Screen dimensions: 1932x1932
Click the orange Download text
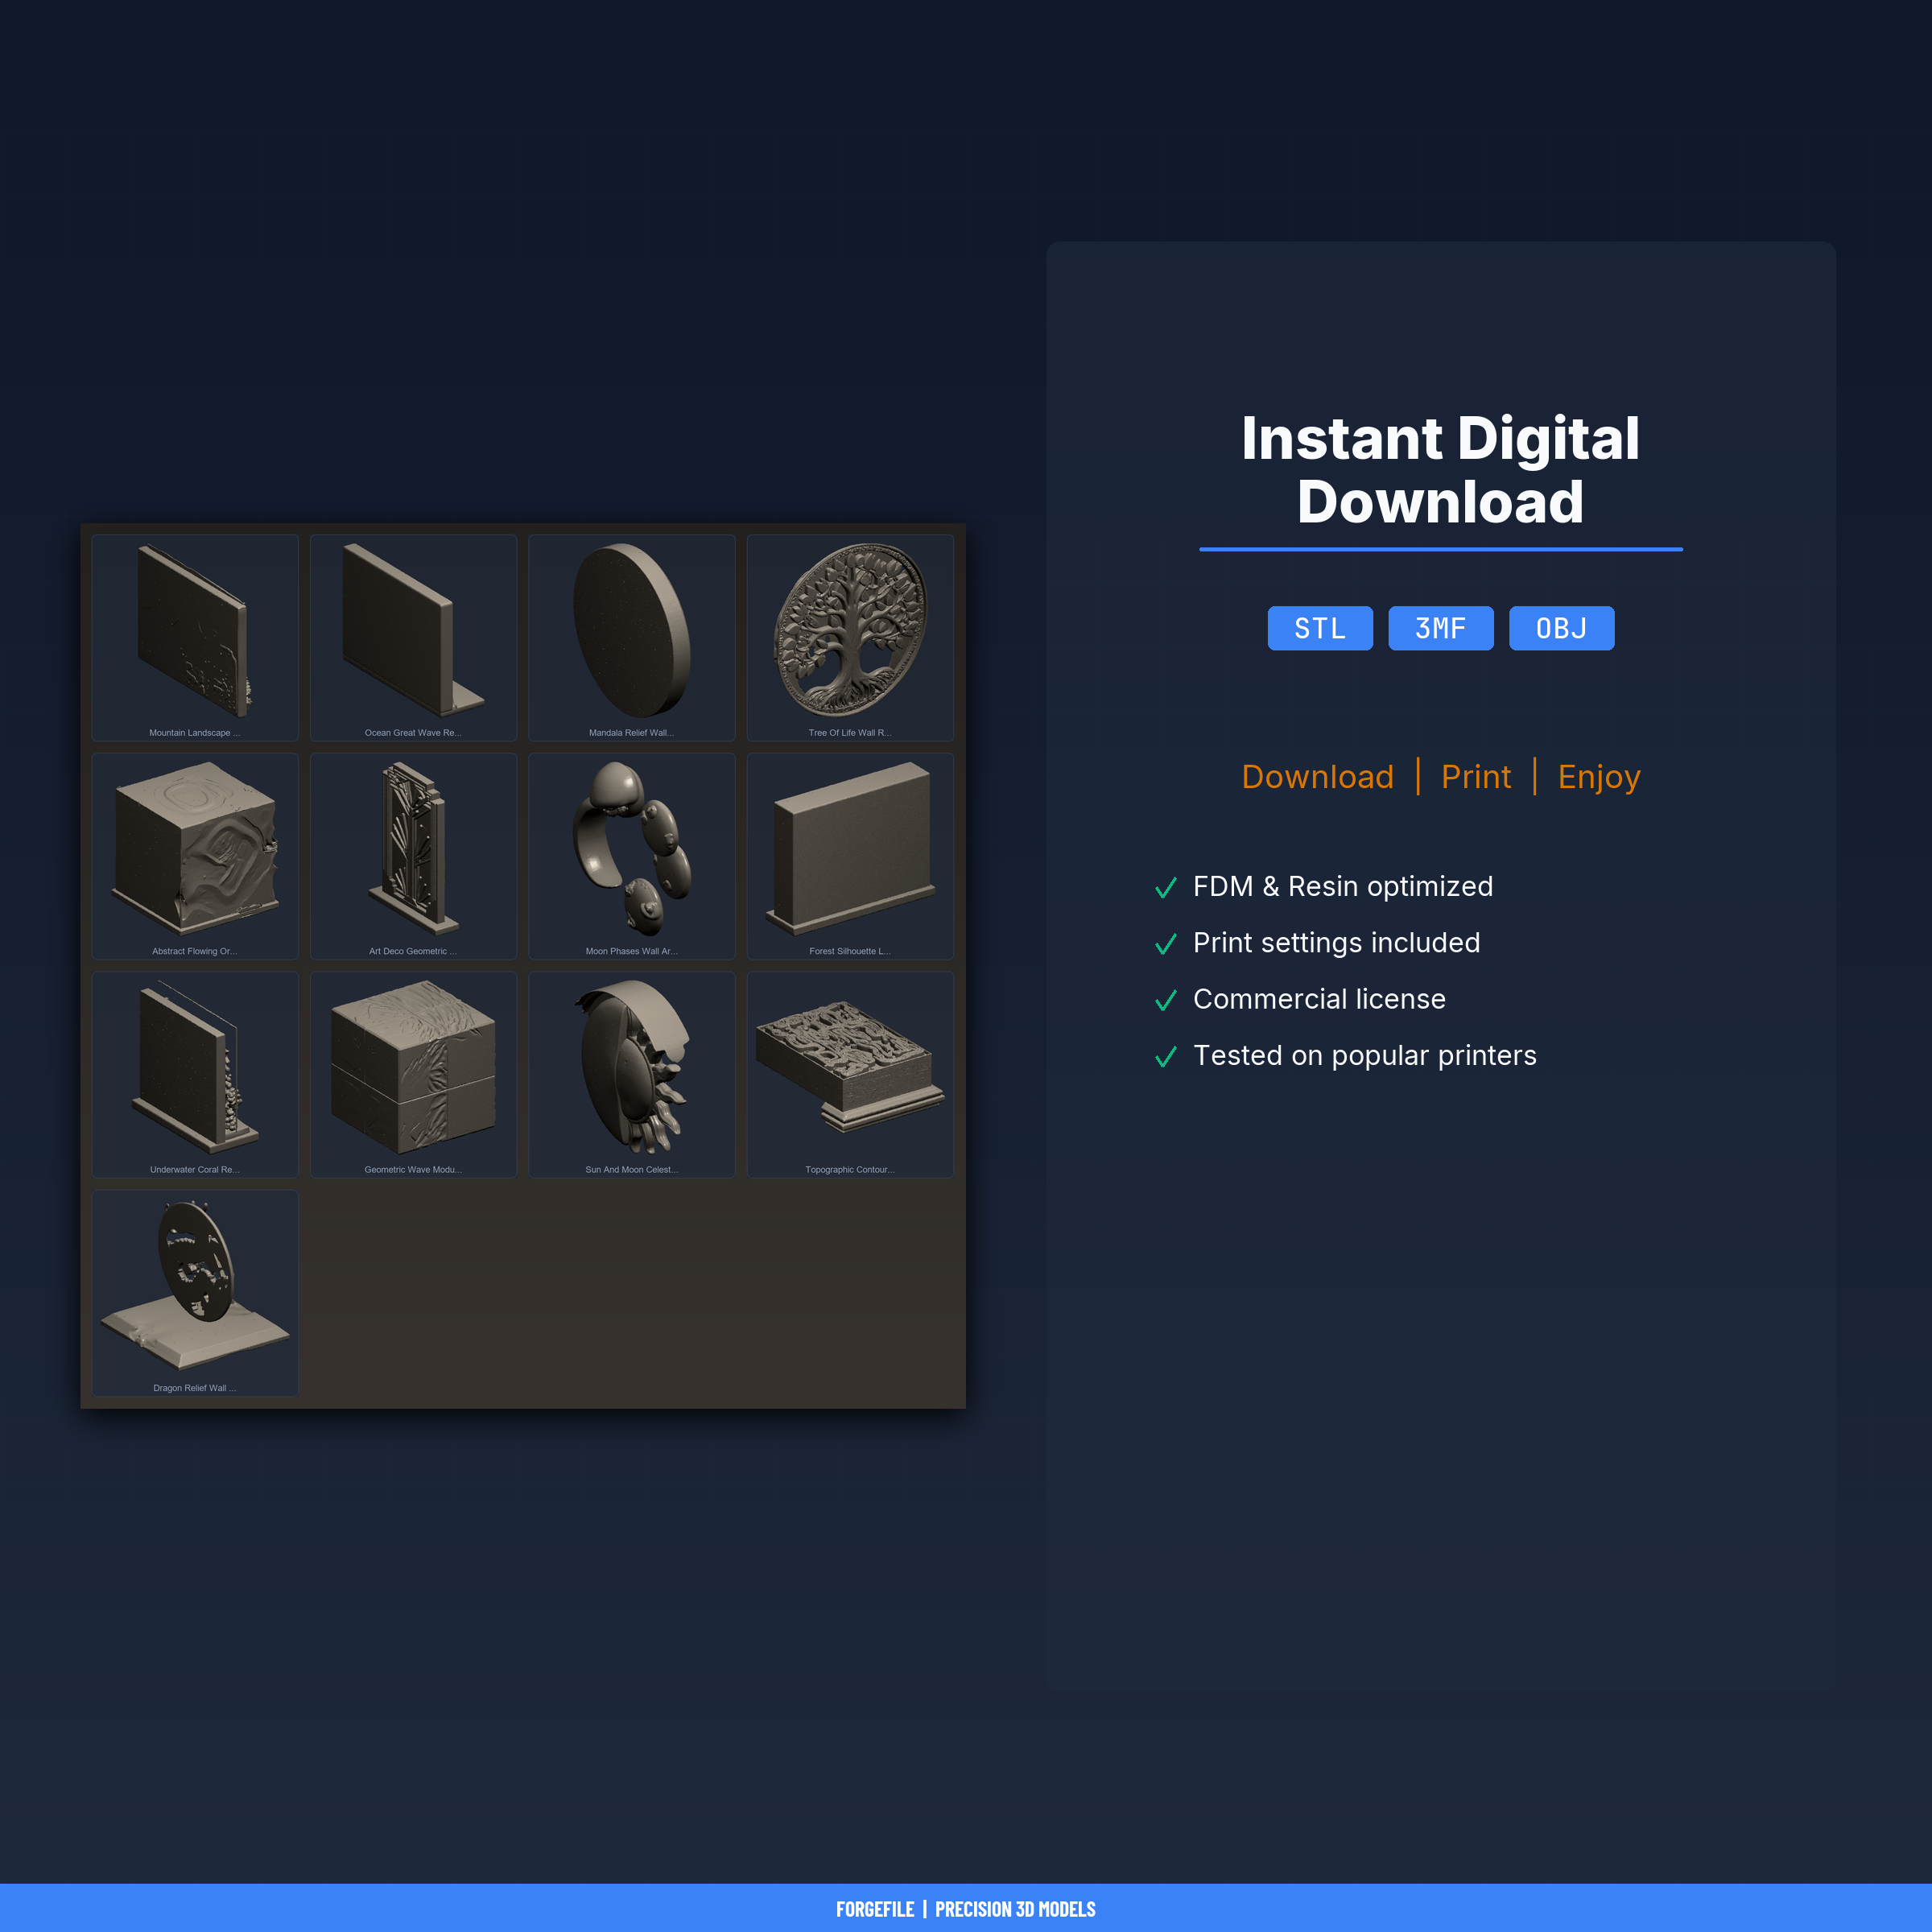point(1317,777)
